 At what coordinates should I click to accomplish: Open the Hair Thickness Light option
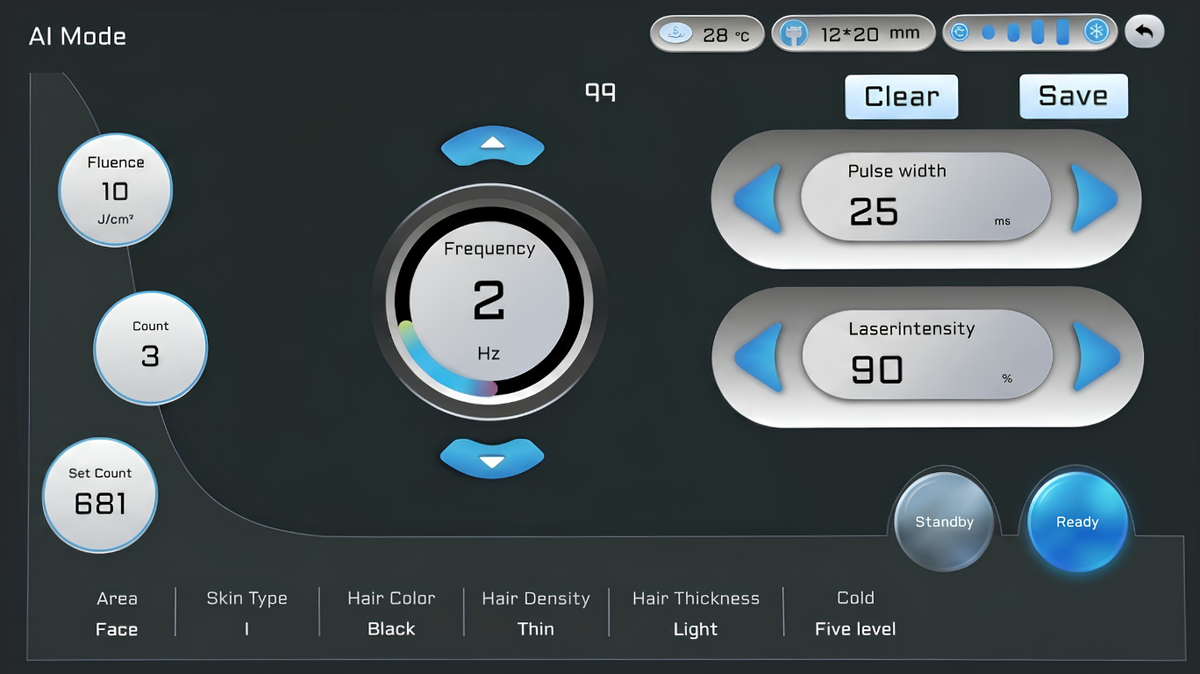(696, 614)
